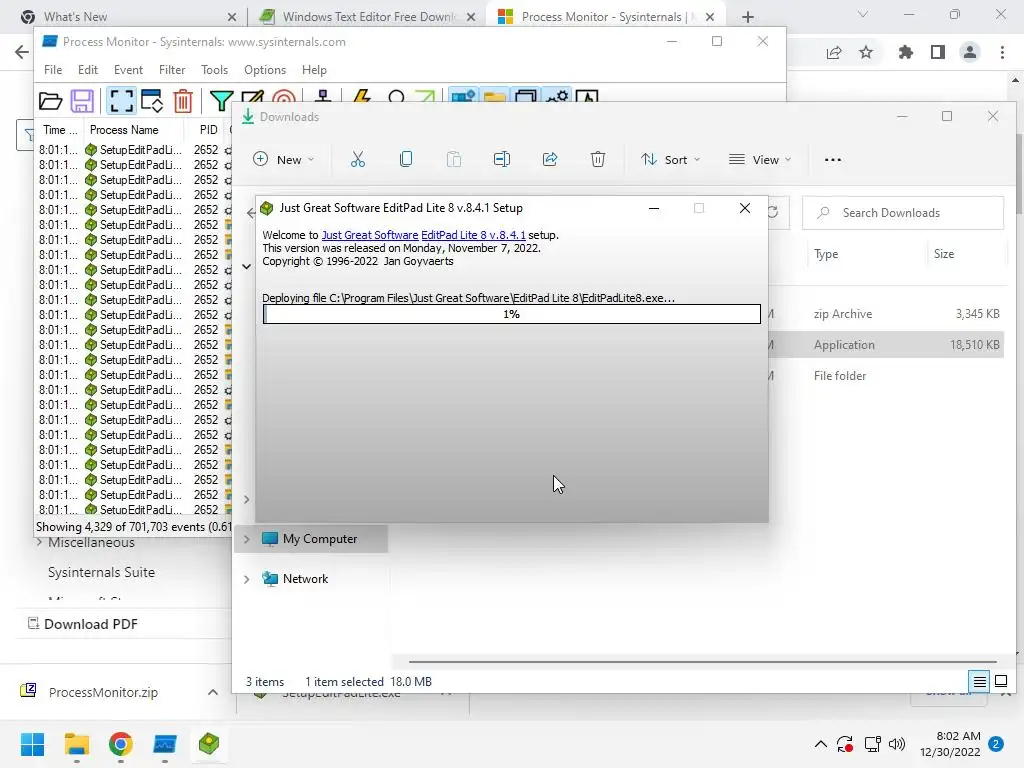Open Process Monitor Options menu
The width and height of the screenshot is (1024, 768).
pos(264,70)
